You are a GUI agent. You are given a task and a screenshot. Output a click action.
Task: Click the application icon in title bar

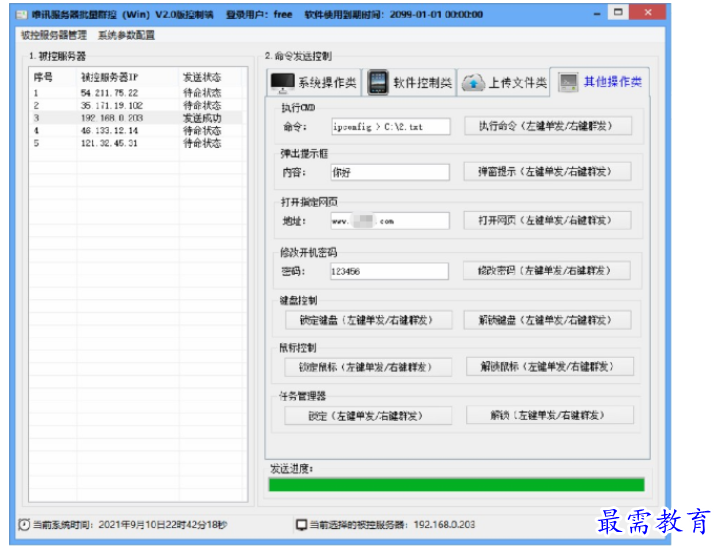point(22,14)
